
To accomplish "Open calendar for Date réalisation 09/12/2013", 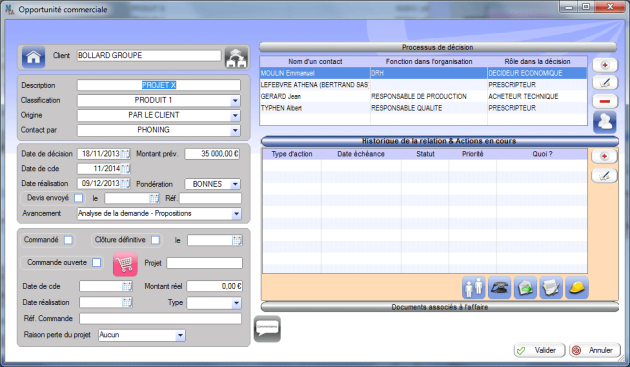I will coord(125,184).
